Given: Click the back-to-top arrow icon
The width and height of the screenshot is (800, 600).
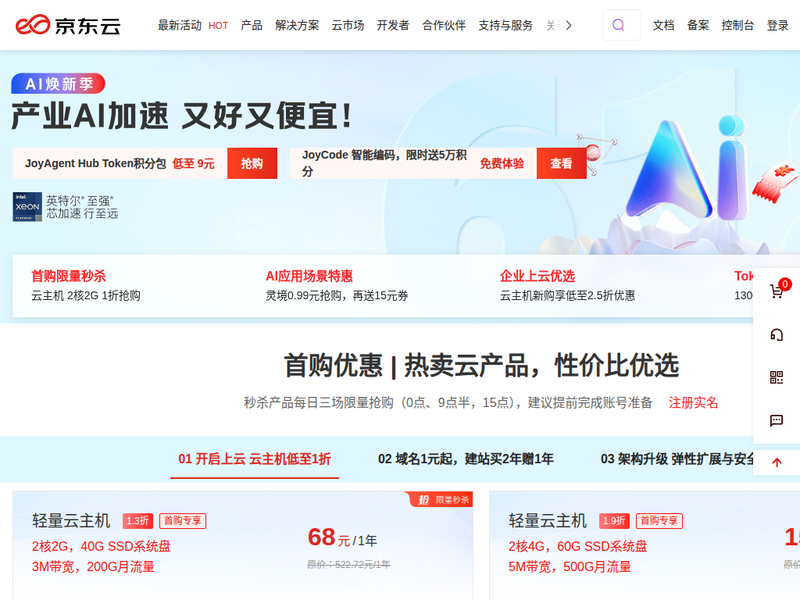Looking at the screenshot, I should (777, 463).
